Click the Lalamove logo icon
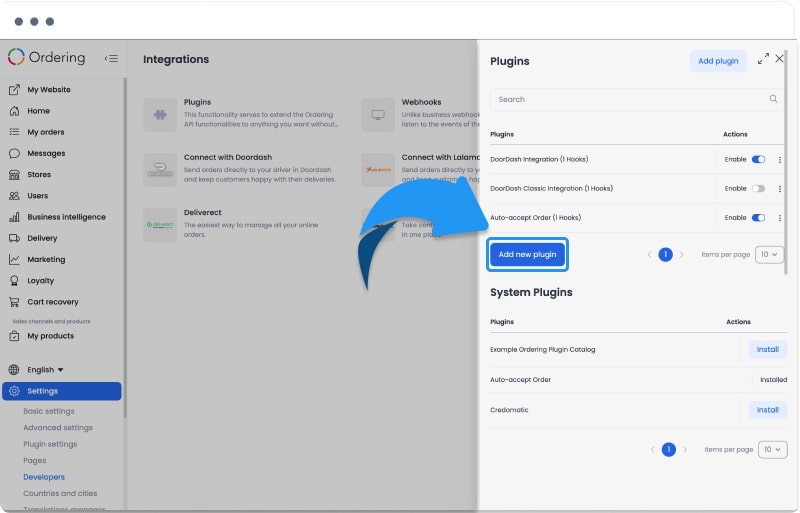Viewport: 800px width, 513px height. 378,169
